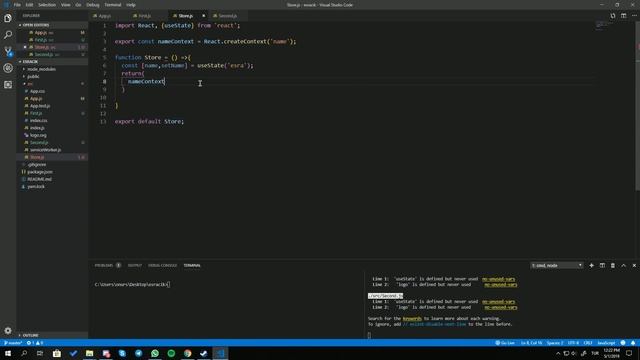Open File Explorer from the taskbar
Screen dimensions: 640x360
pyautogui.click(x=89, y=353)
